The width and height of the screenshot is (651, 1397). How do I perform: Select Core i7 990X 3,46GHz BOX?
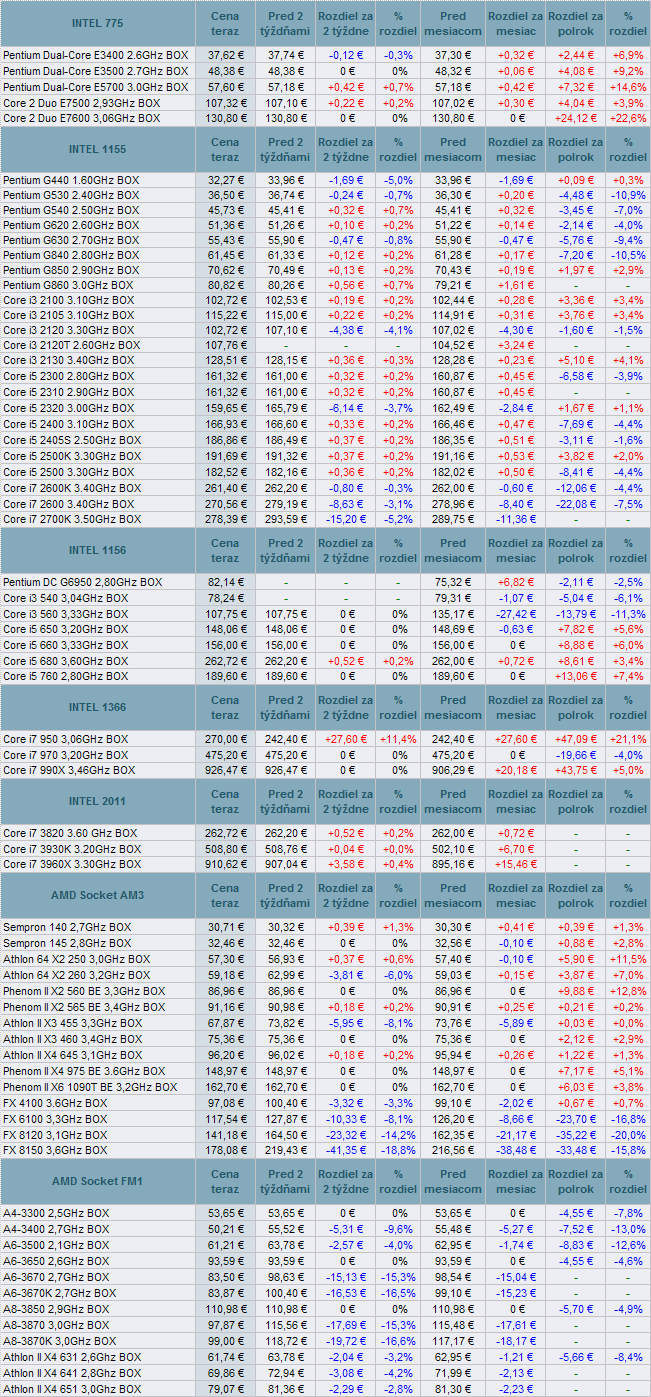coord(68,770)
